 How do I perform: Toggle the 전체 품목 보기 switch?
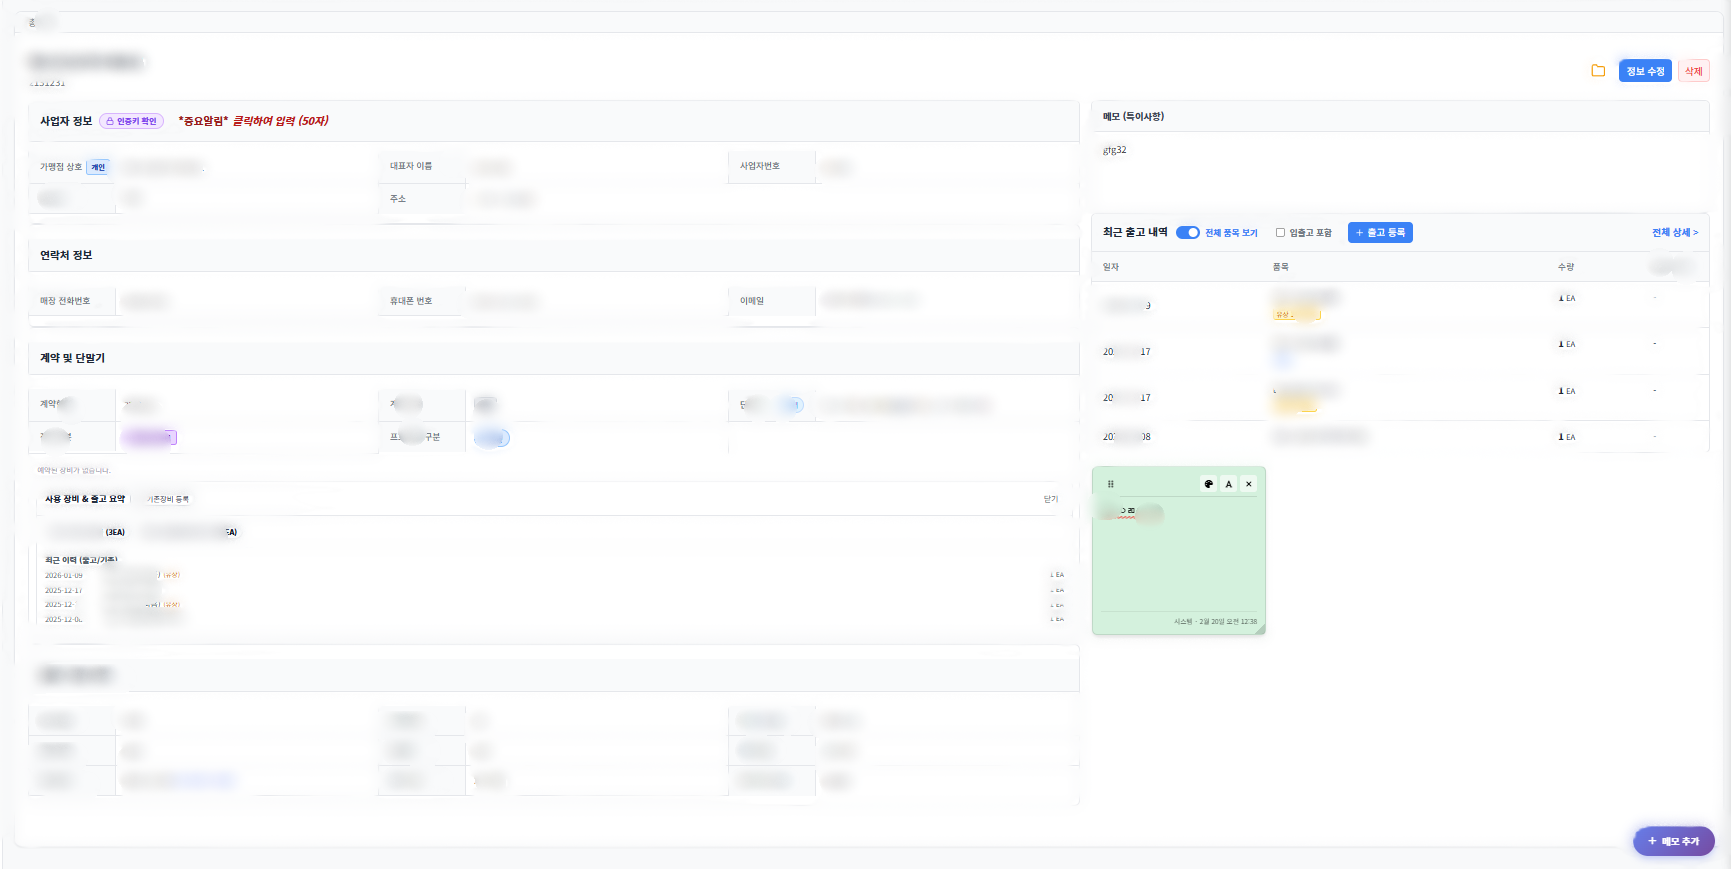coord(1187,233)
